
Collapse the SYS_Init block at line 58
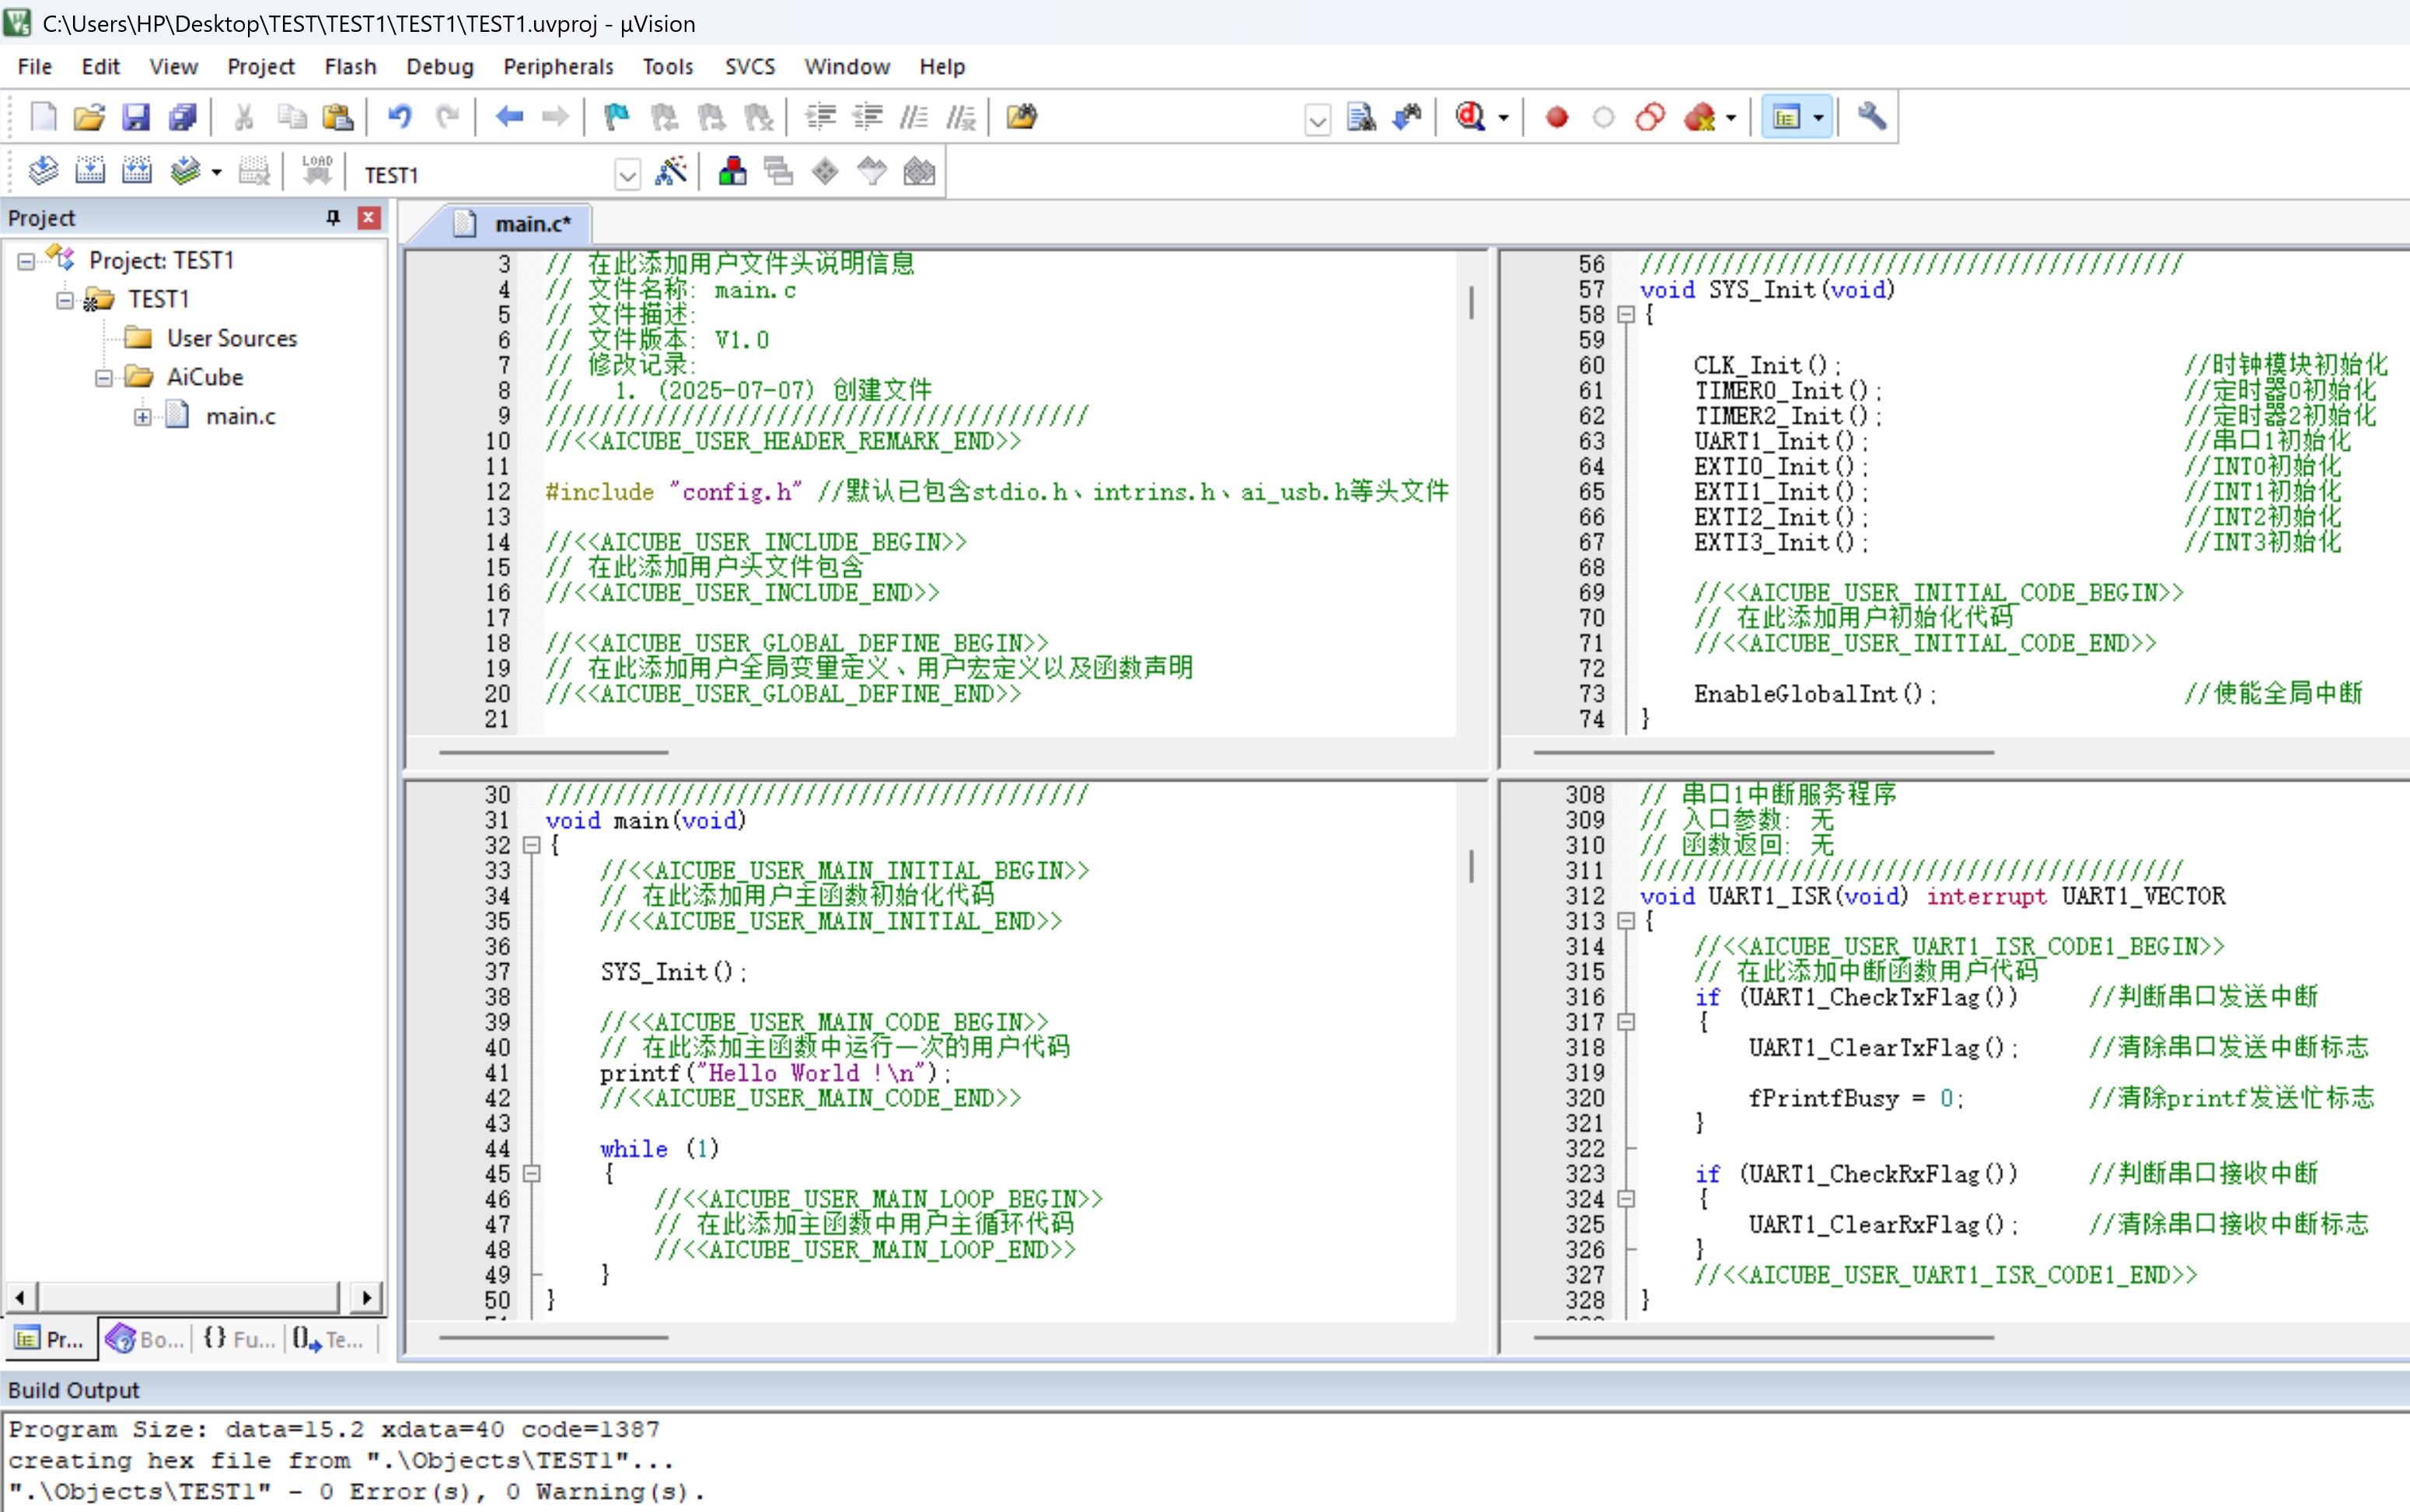(x=1627, y=315)
